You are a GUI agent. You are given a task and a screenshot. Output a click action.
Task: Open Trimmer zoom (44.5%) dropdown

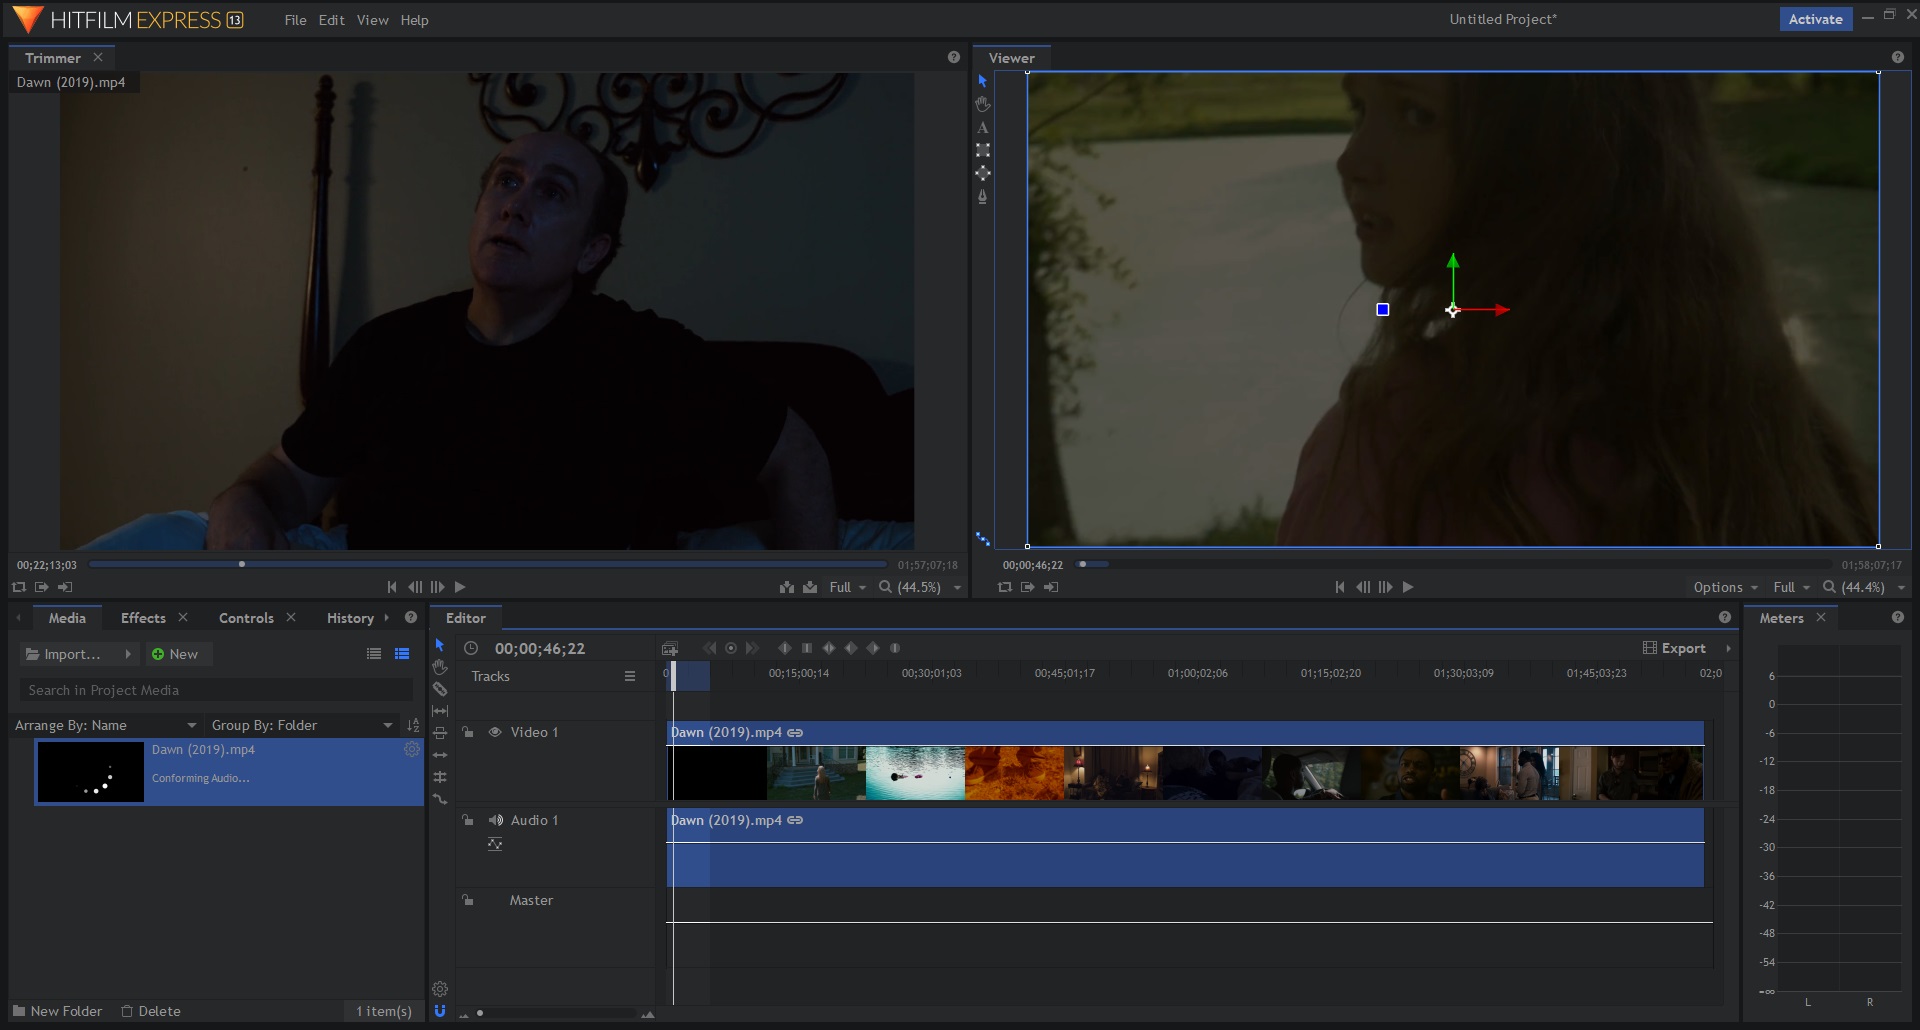[x=920, y=587]
